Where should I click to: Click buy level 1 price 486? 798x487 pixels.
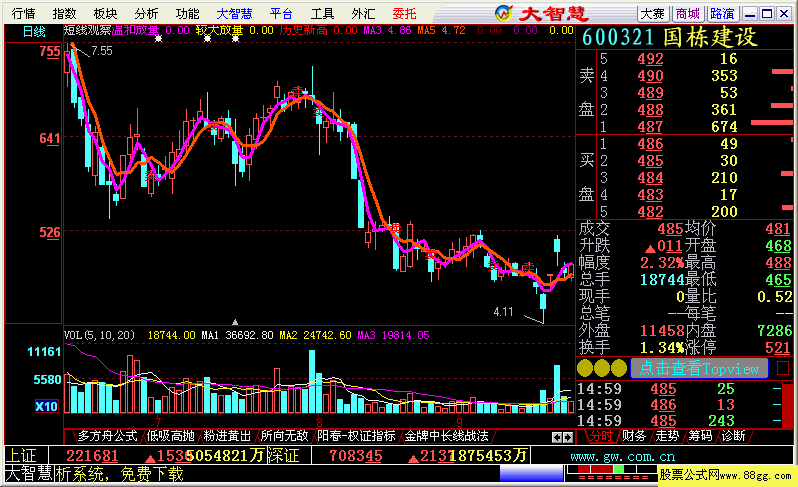650,144
